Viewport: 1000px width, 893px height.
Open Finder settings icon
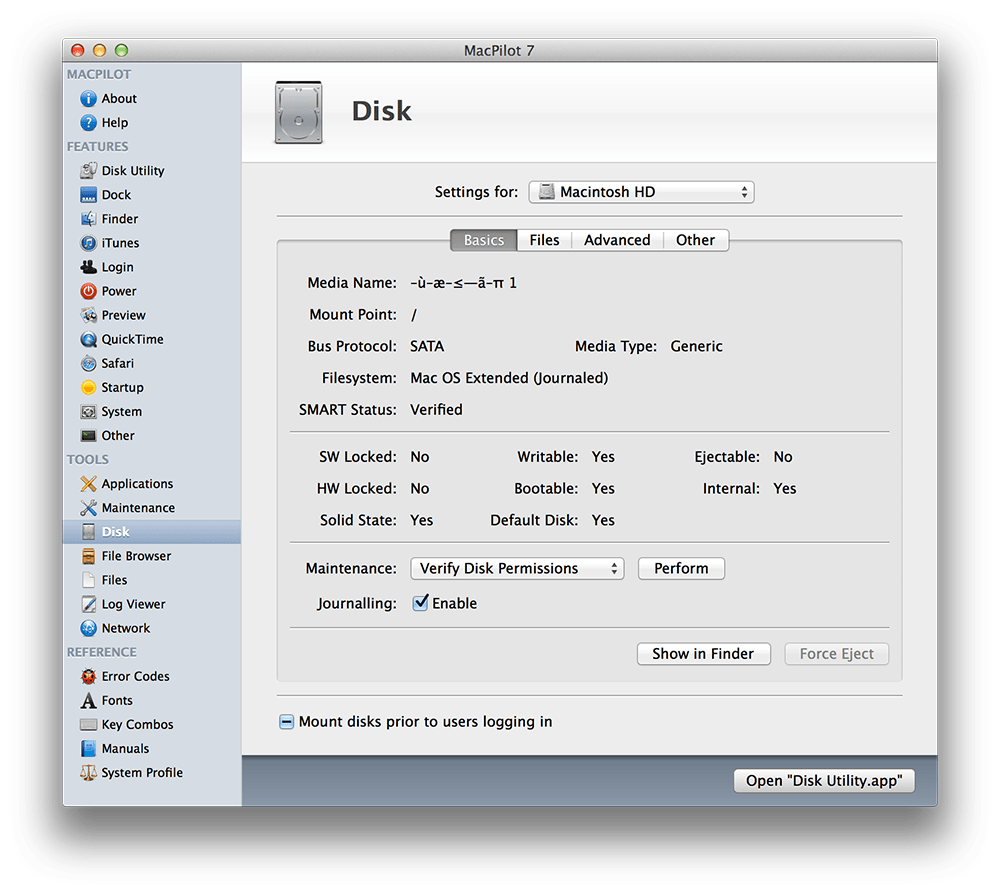click(x=88, y=219)
